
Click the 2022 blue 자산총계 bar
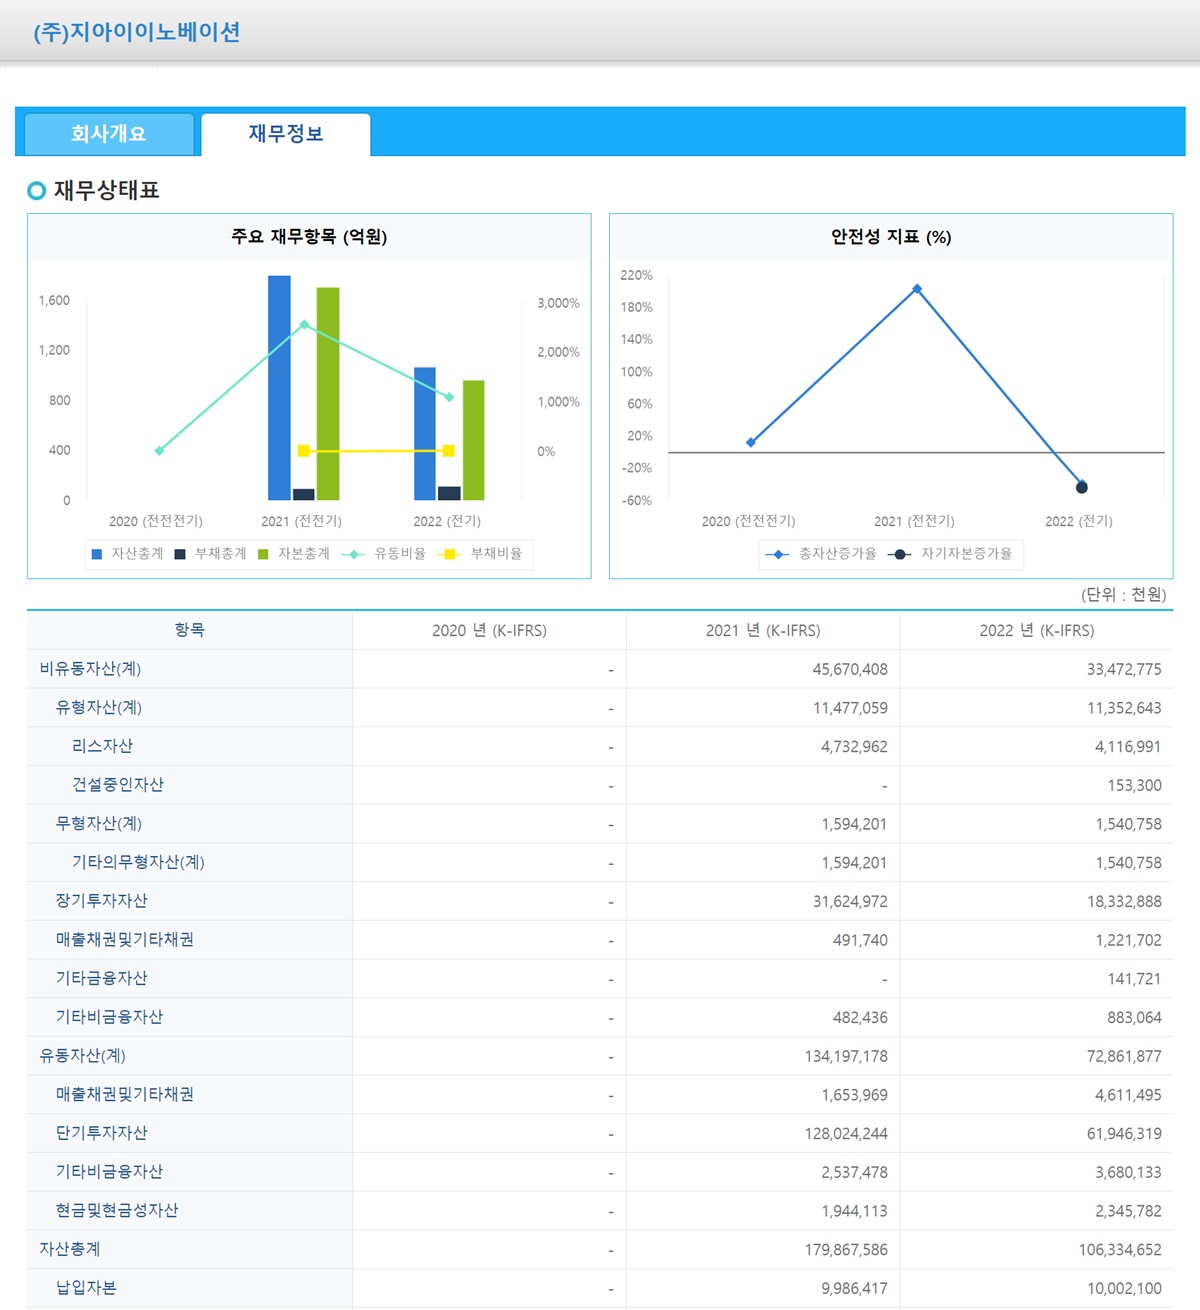[425, 434]
